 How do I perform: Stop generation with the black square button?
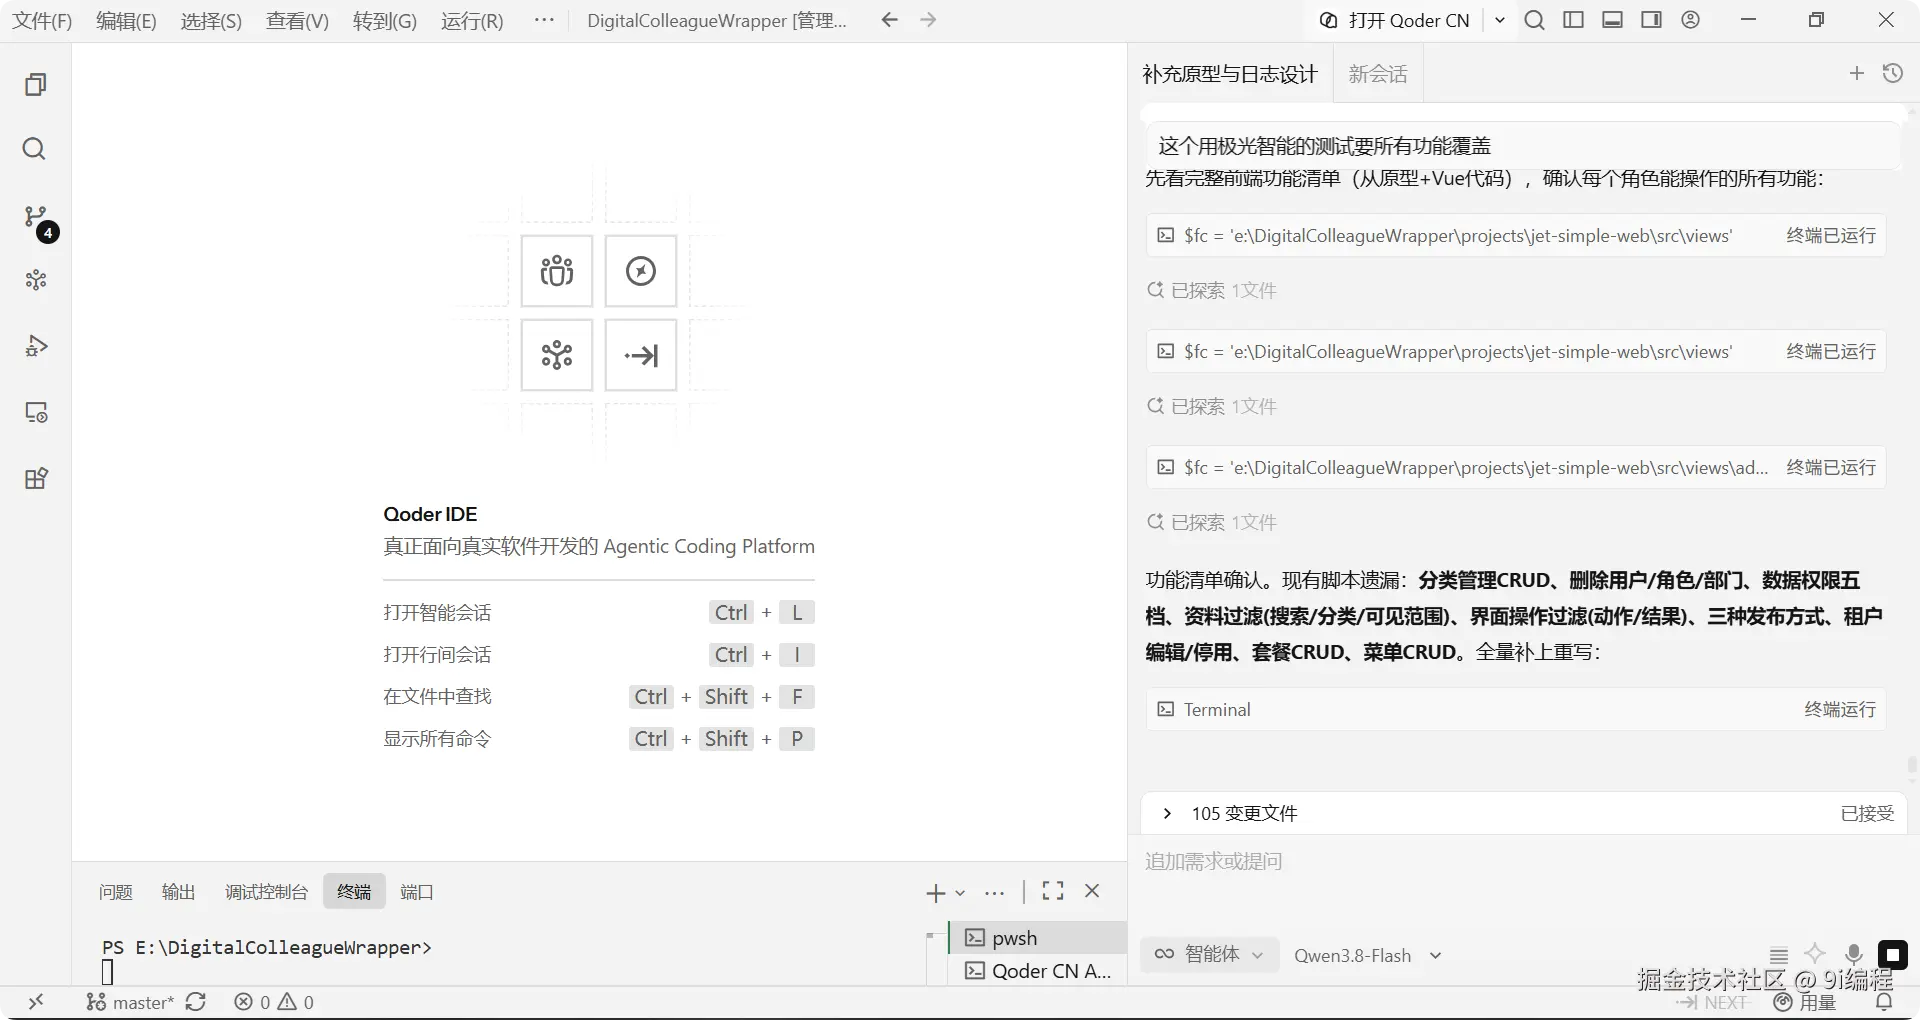(1893, 955)
